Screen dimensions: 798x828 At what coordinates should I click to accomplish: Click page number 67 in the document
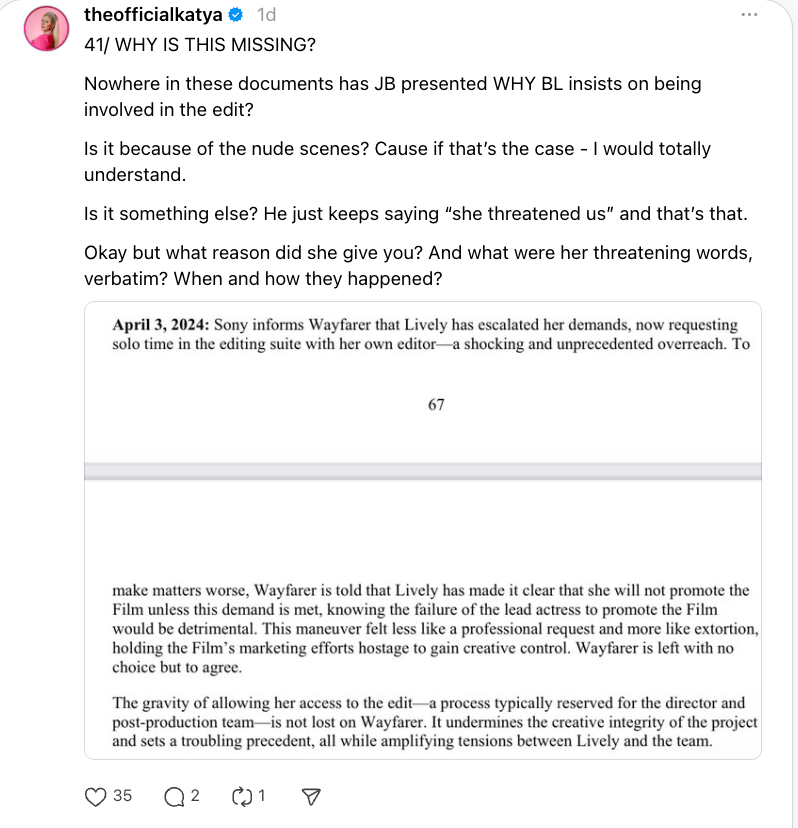click(435, 405)
